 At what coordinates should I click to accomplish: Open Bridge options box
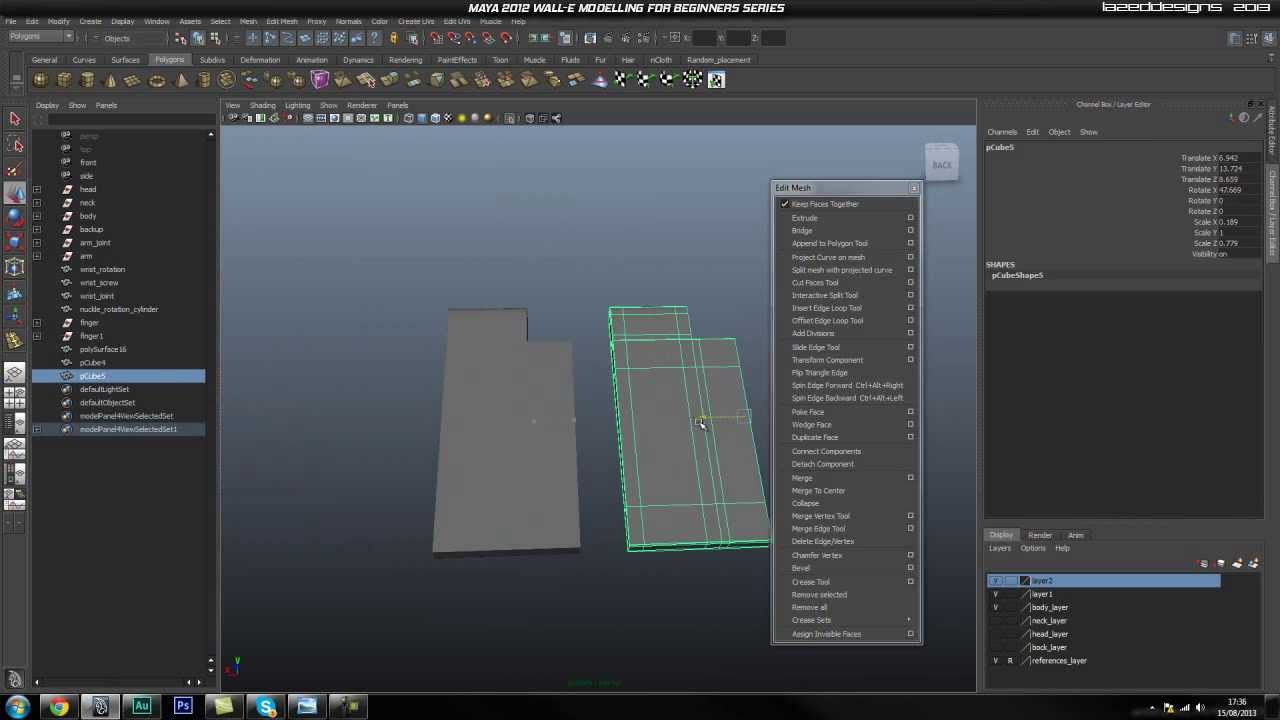pos(910,230)
